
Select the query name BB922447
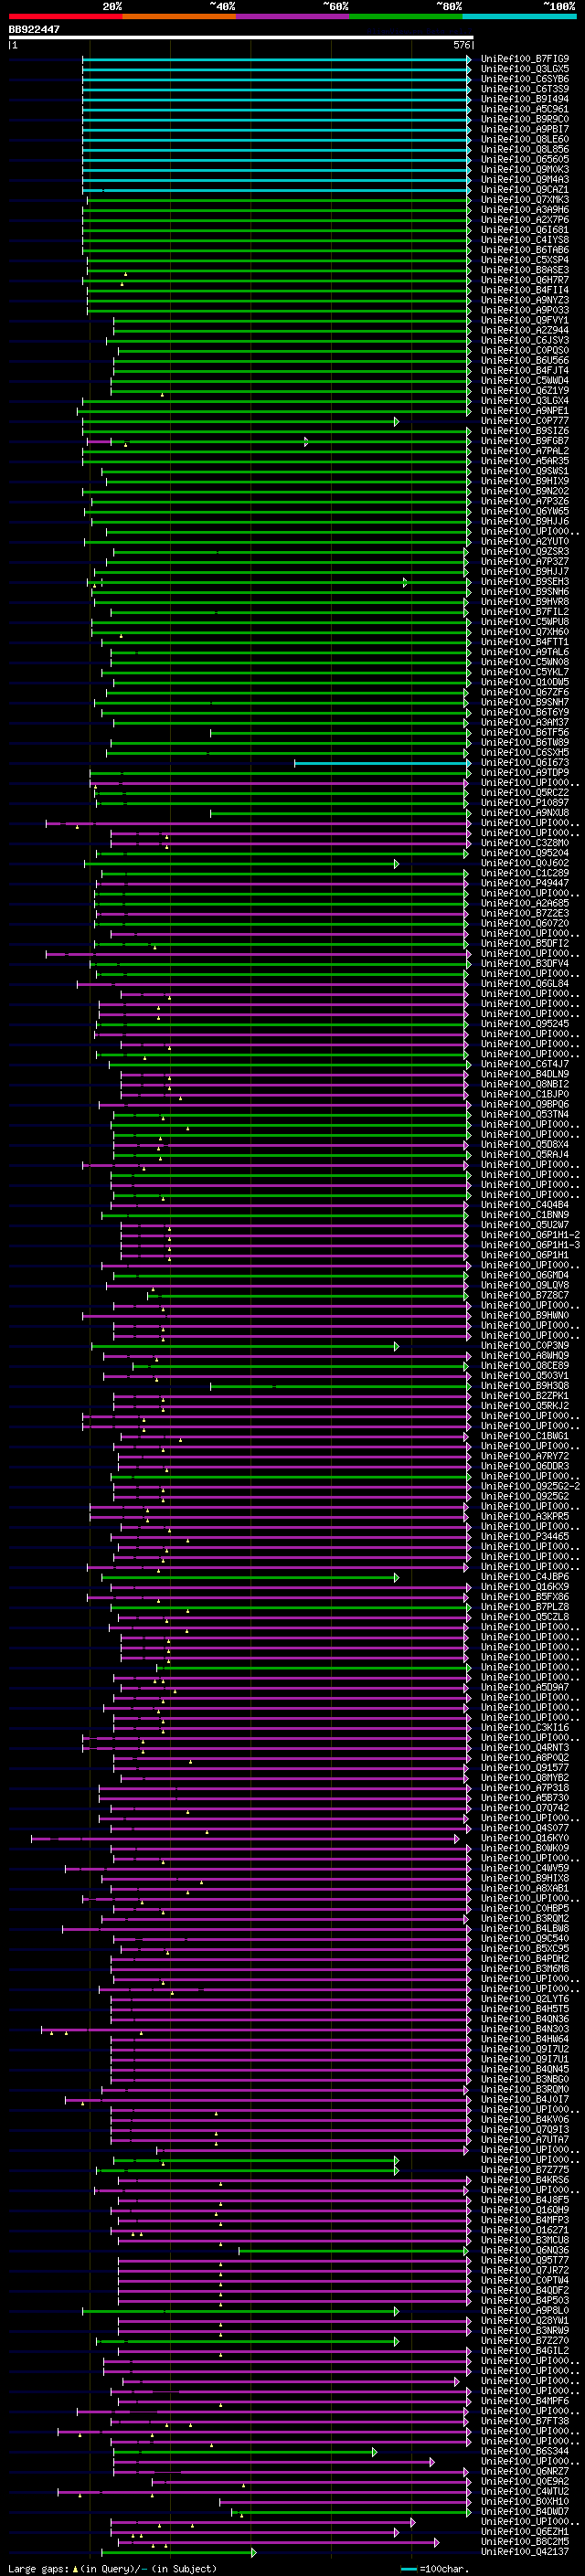click(34, 30)
